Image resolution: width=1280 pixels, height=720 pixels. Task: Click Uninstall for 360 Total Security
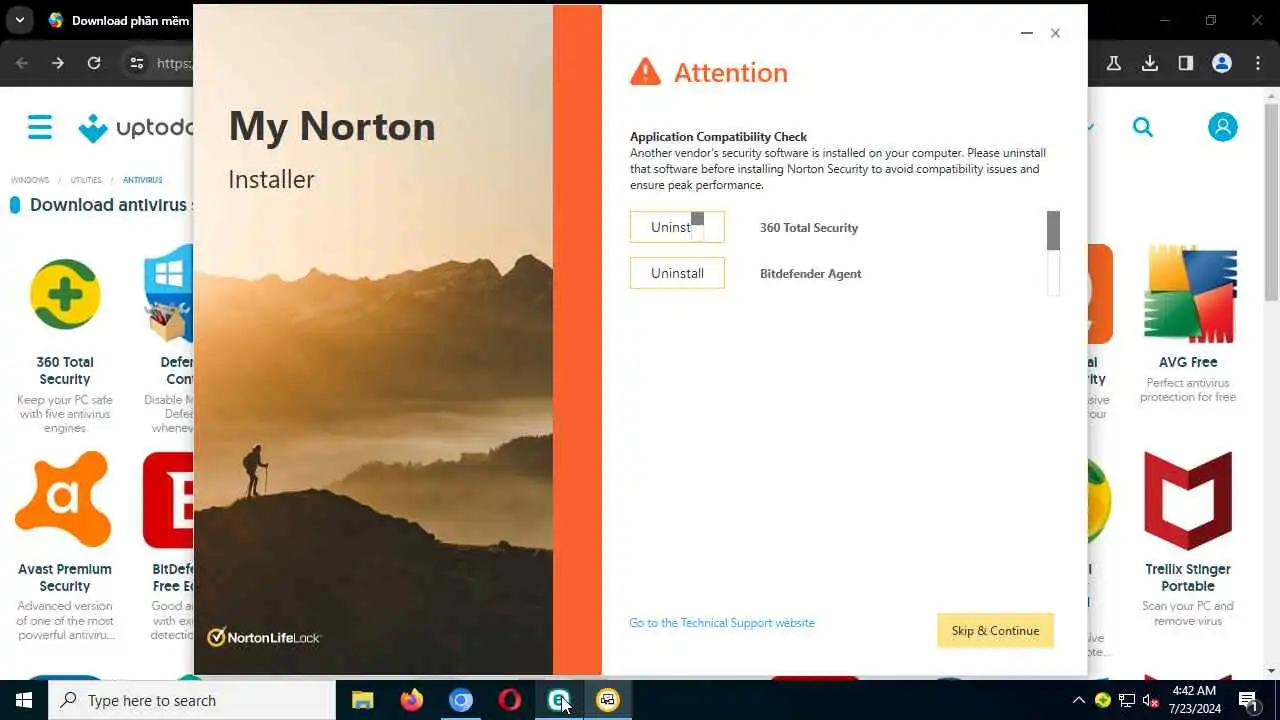[x=677, y=227]
